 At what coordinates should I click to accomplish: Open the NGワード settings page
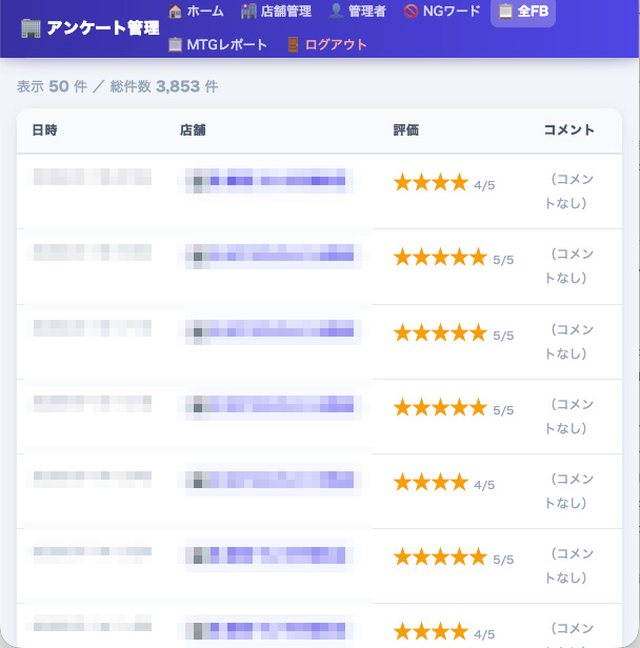coord(441,11)
